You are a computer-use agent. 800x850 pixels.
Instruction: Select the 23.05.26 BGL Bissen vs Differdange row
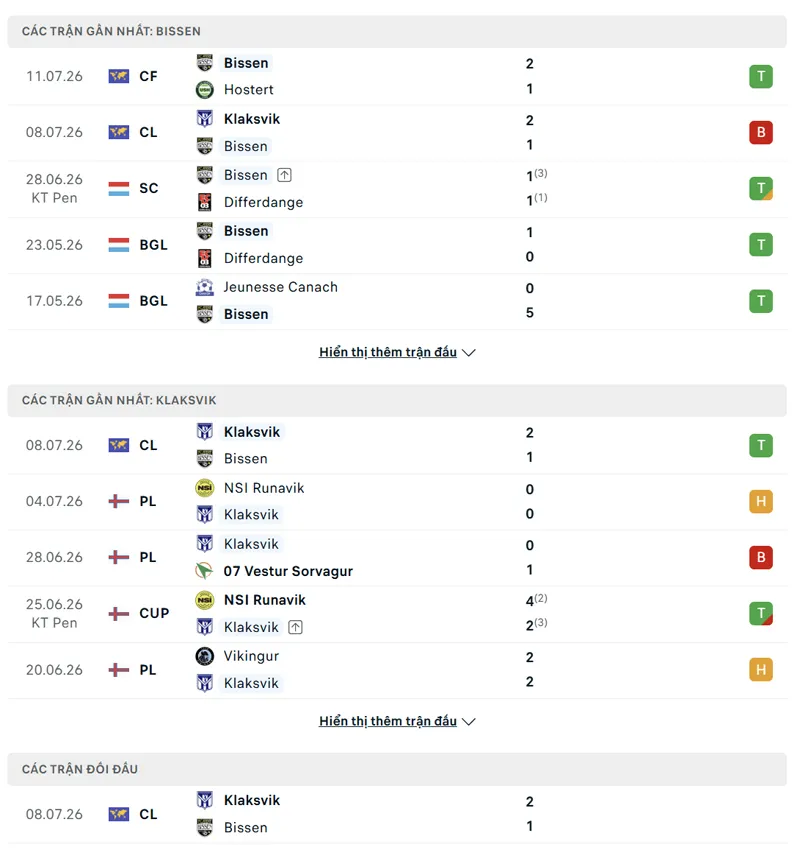coord(397,245)
